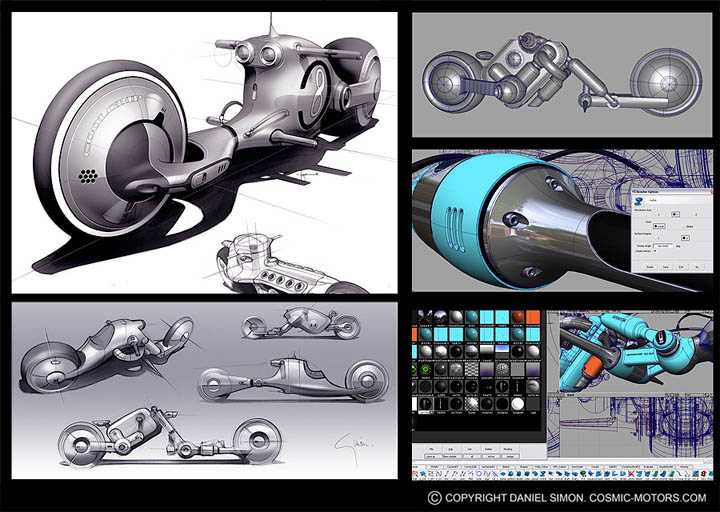Set Surface Degree to 1
Image resolution: width=720 pixels, height=512 pixels.
659,238
